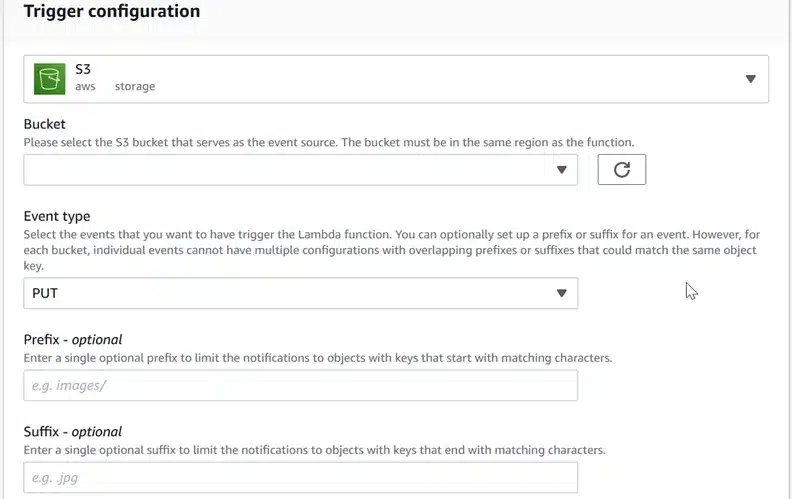This screenshot has width=792, height=499.
Task: Select the storage tag under S3
Action: [135, 86]
